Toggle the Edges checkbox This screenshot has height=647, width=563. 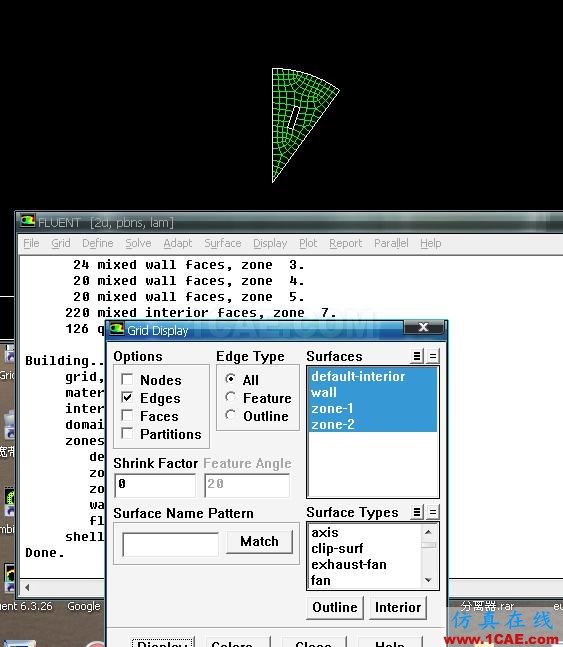pos(128,397)
